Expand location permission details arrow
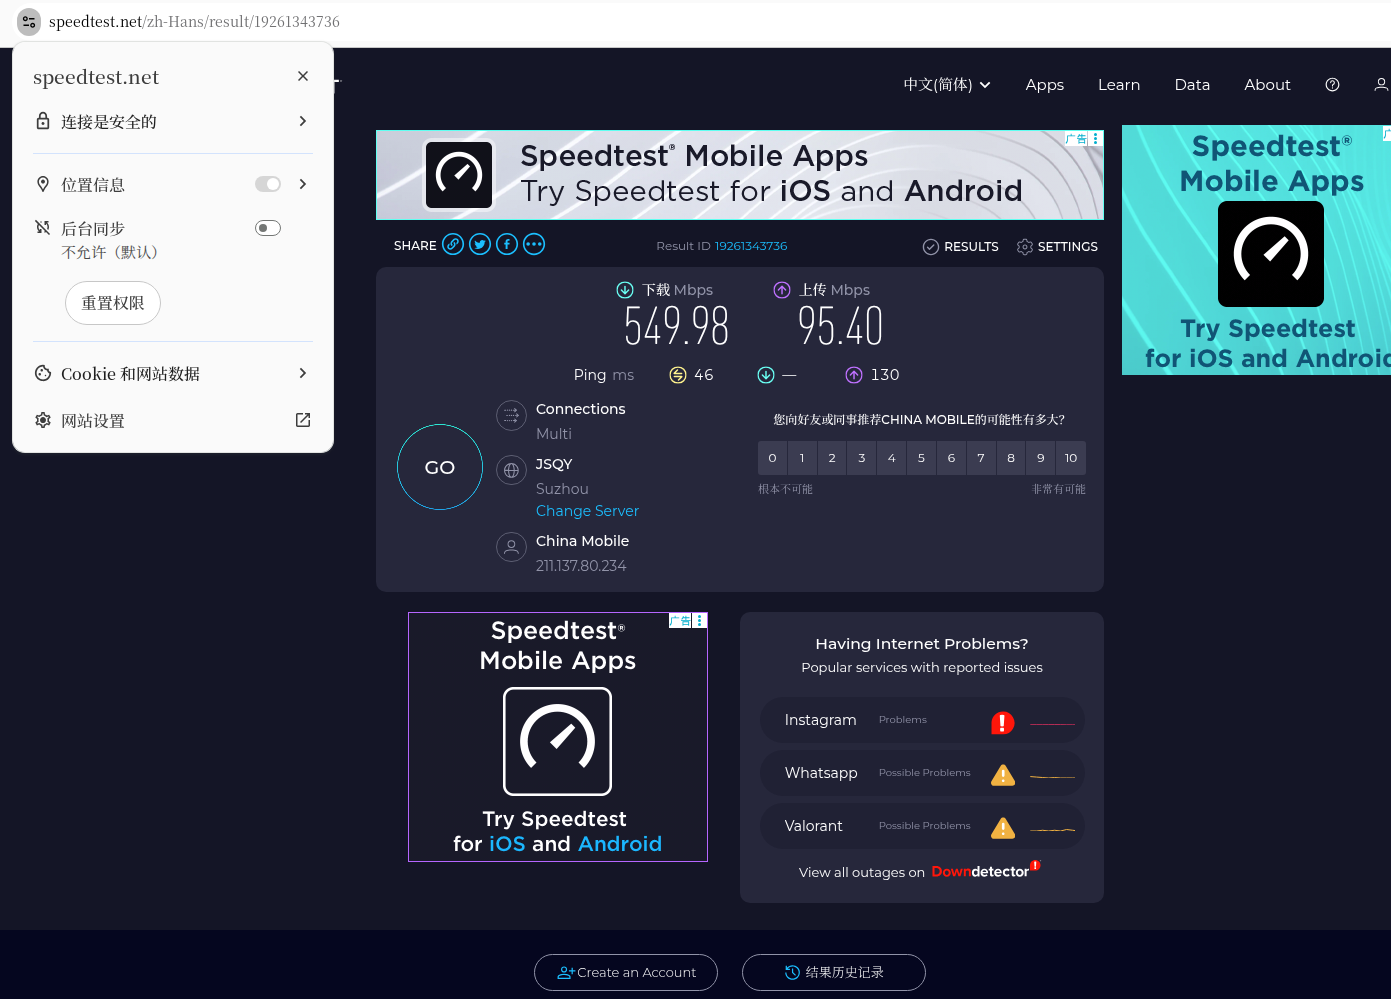Image resolution: width=1391 pixels, height=999 pixels. pyautogui.click(x=303, y=184)
